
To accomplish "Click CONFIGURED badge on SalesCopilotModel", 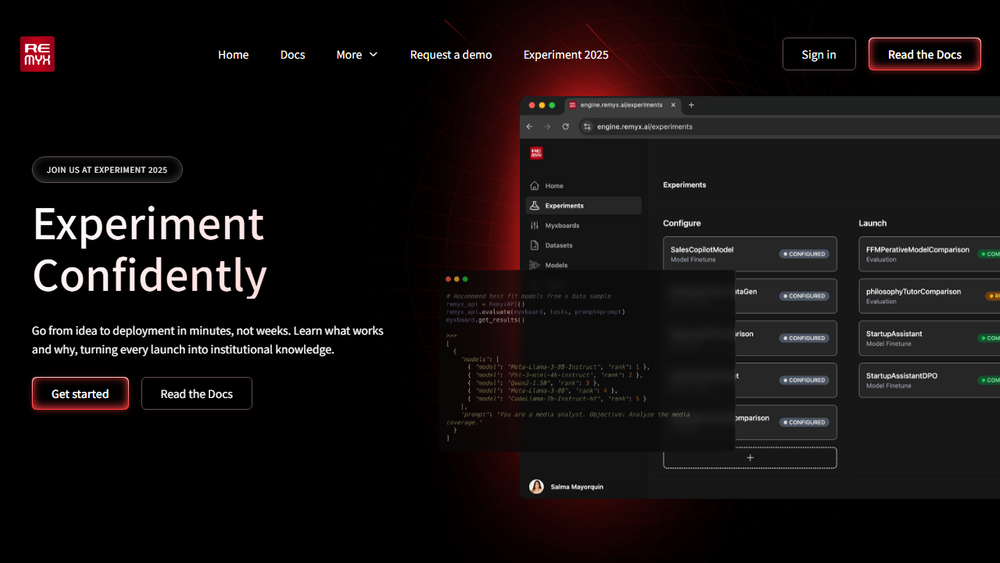I will click(804, 254).
